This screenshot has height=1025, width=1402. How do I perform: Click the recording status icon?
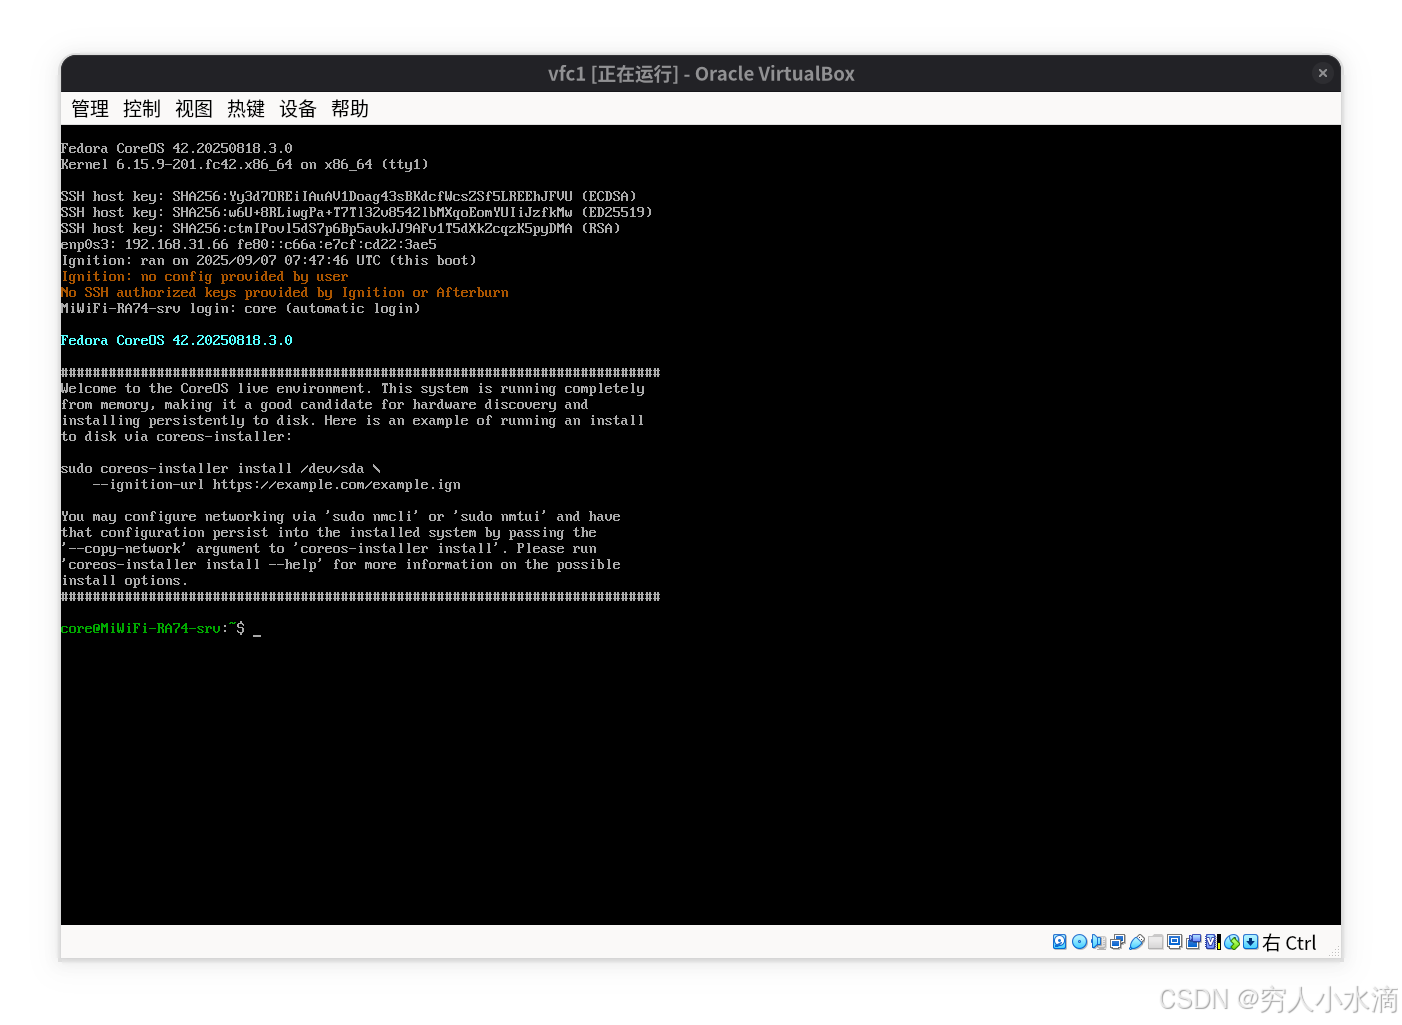tap(1194, 942)
